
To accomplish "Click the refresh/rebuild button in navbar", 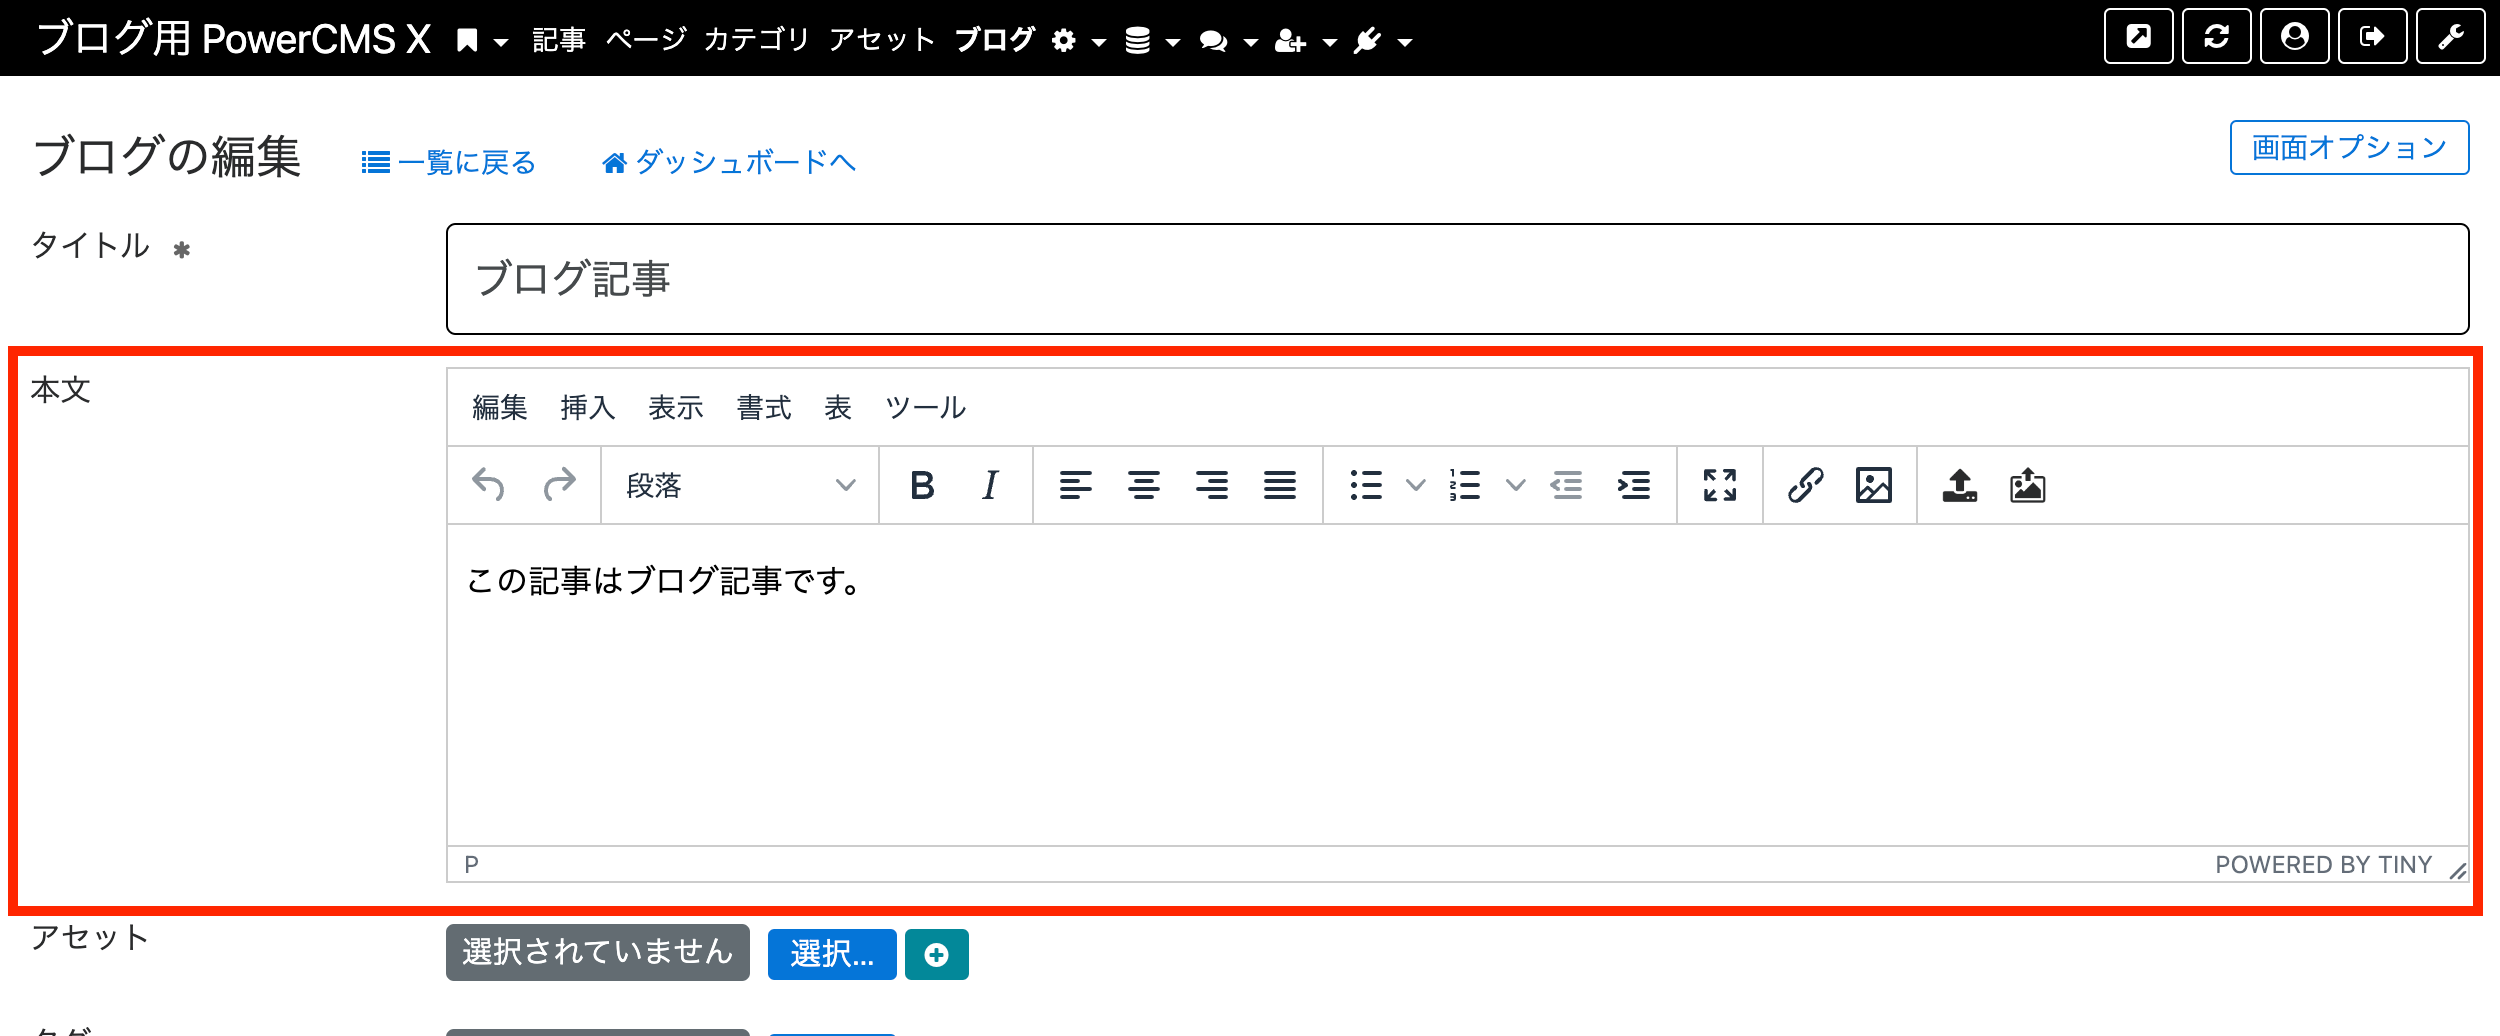I will 2216,36.
